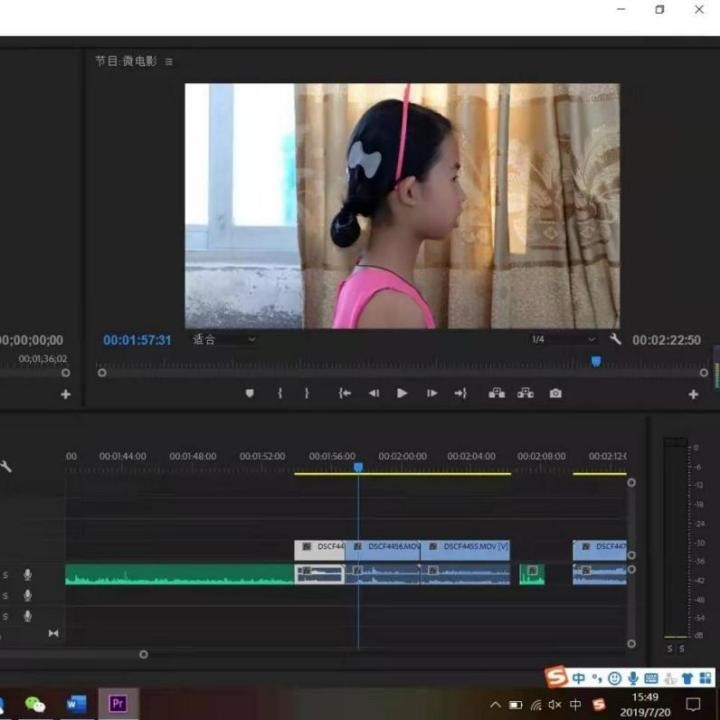Open the 适合 zoom level dropdown
This screenshot has width=720, height=720.
pos(224,339)
